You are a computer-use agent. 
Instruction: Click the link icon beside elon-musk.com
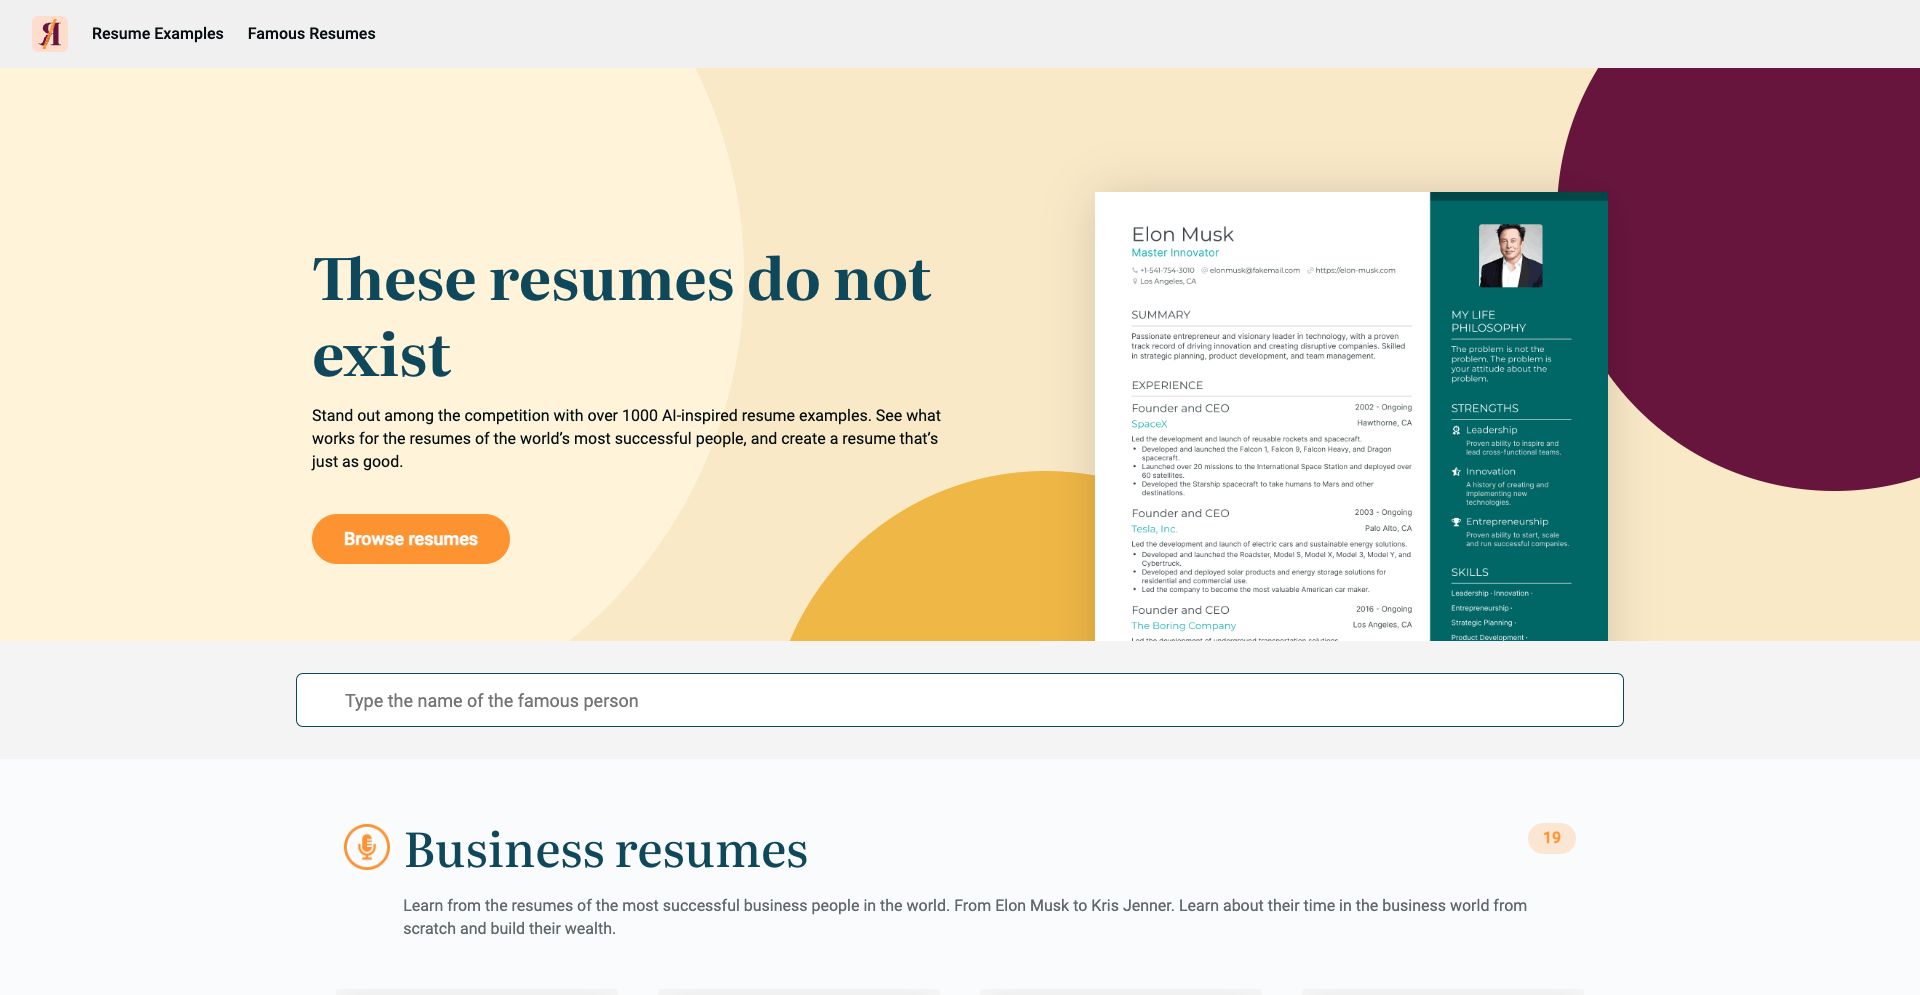coord(1310,270)
